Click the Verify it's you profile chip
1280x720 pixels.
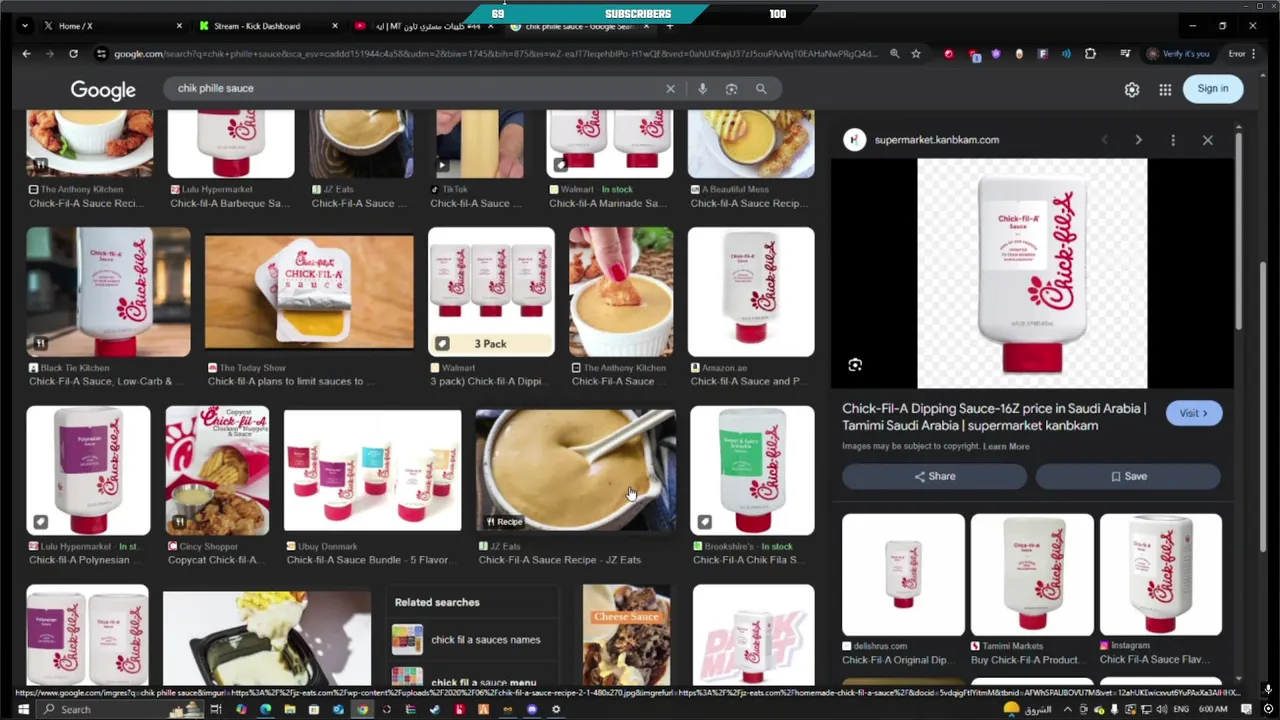(1178, 54)
